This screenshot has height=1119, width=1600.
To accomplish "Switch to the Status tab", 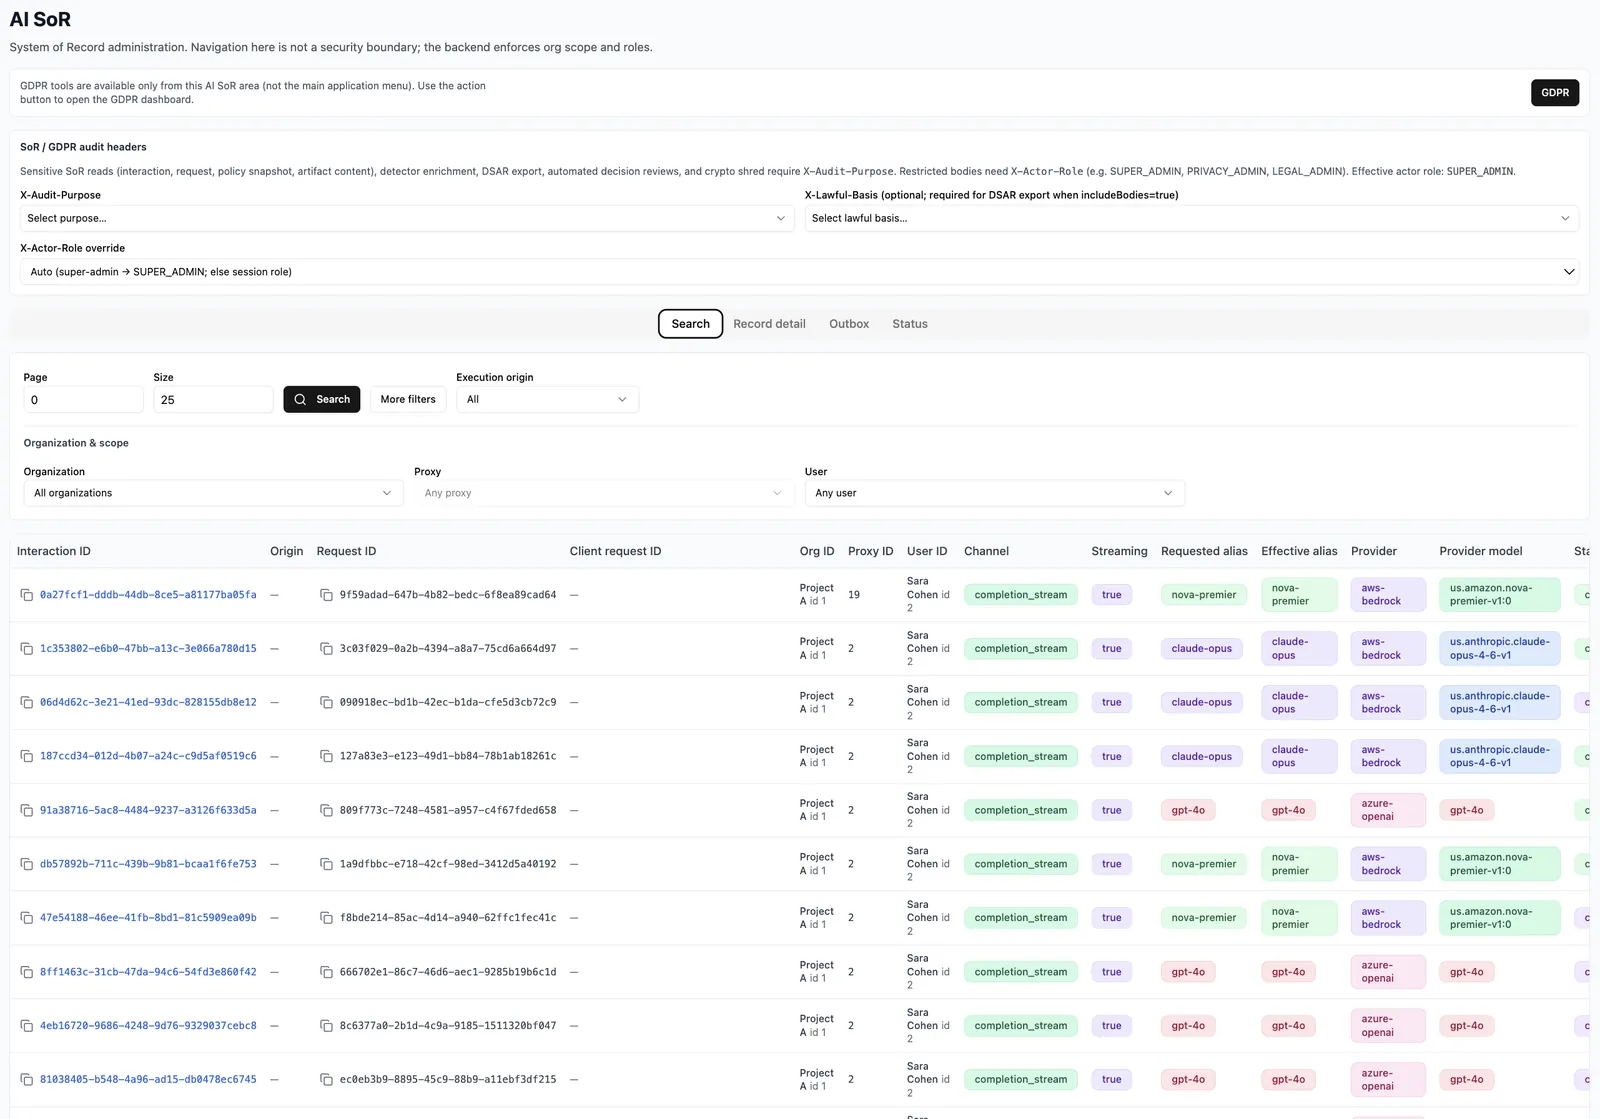I will point(910,324).
